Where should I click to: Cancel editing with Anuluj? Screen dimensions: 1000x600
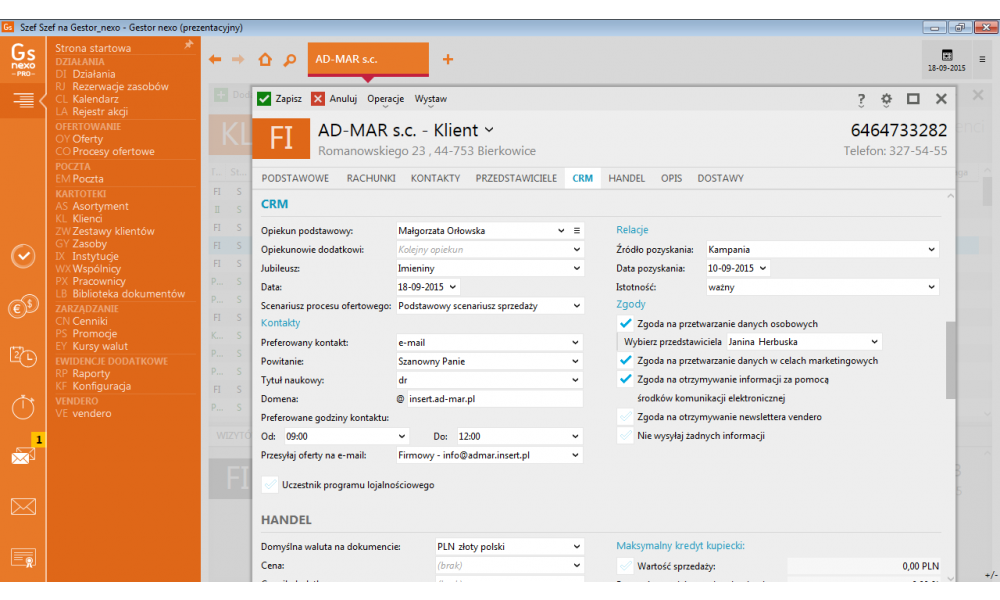(334, 99)
